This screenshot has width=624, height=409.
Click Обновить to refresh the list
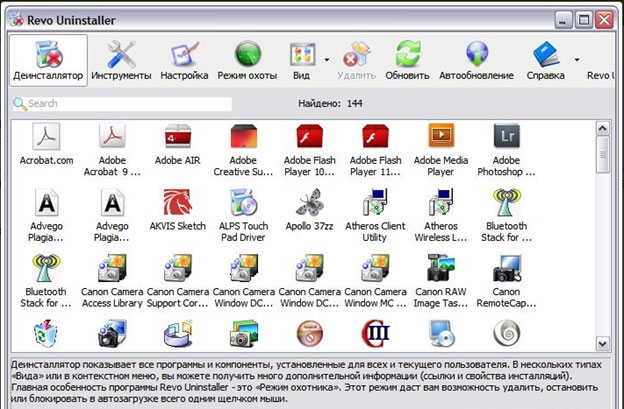click(x=407, y=60)
